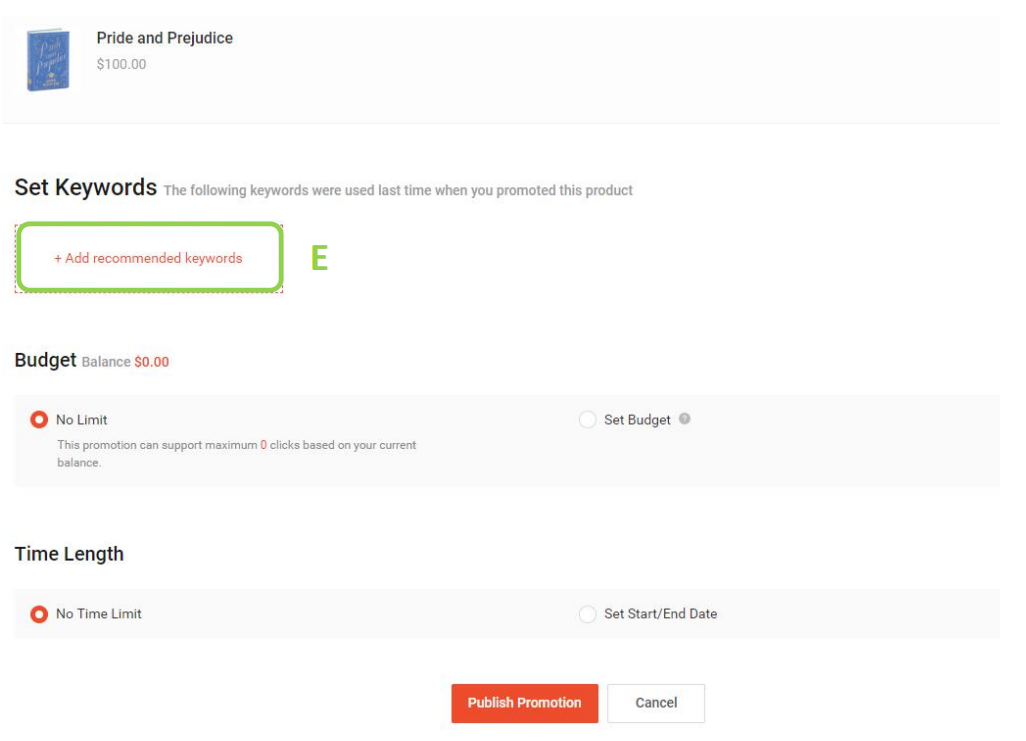The height and width of the screenshot is (741, 1026).
Task: Click the Pride and Prejudice product title
Action: point(165,38)
